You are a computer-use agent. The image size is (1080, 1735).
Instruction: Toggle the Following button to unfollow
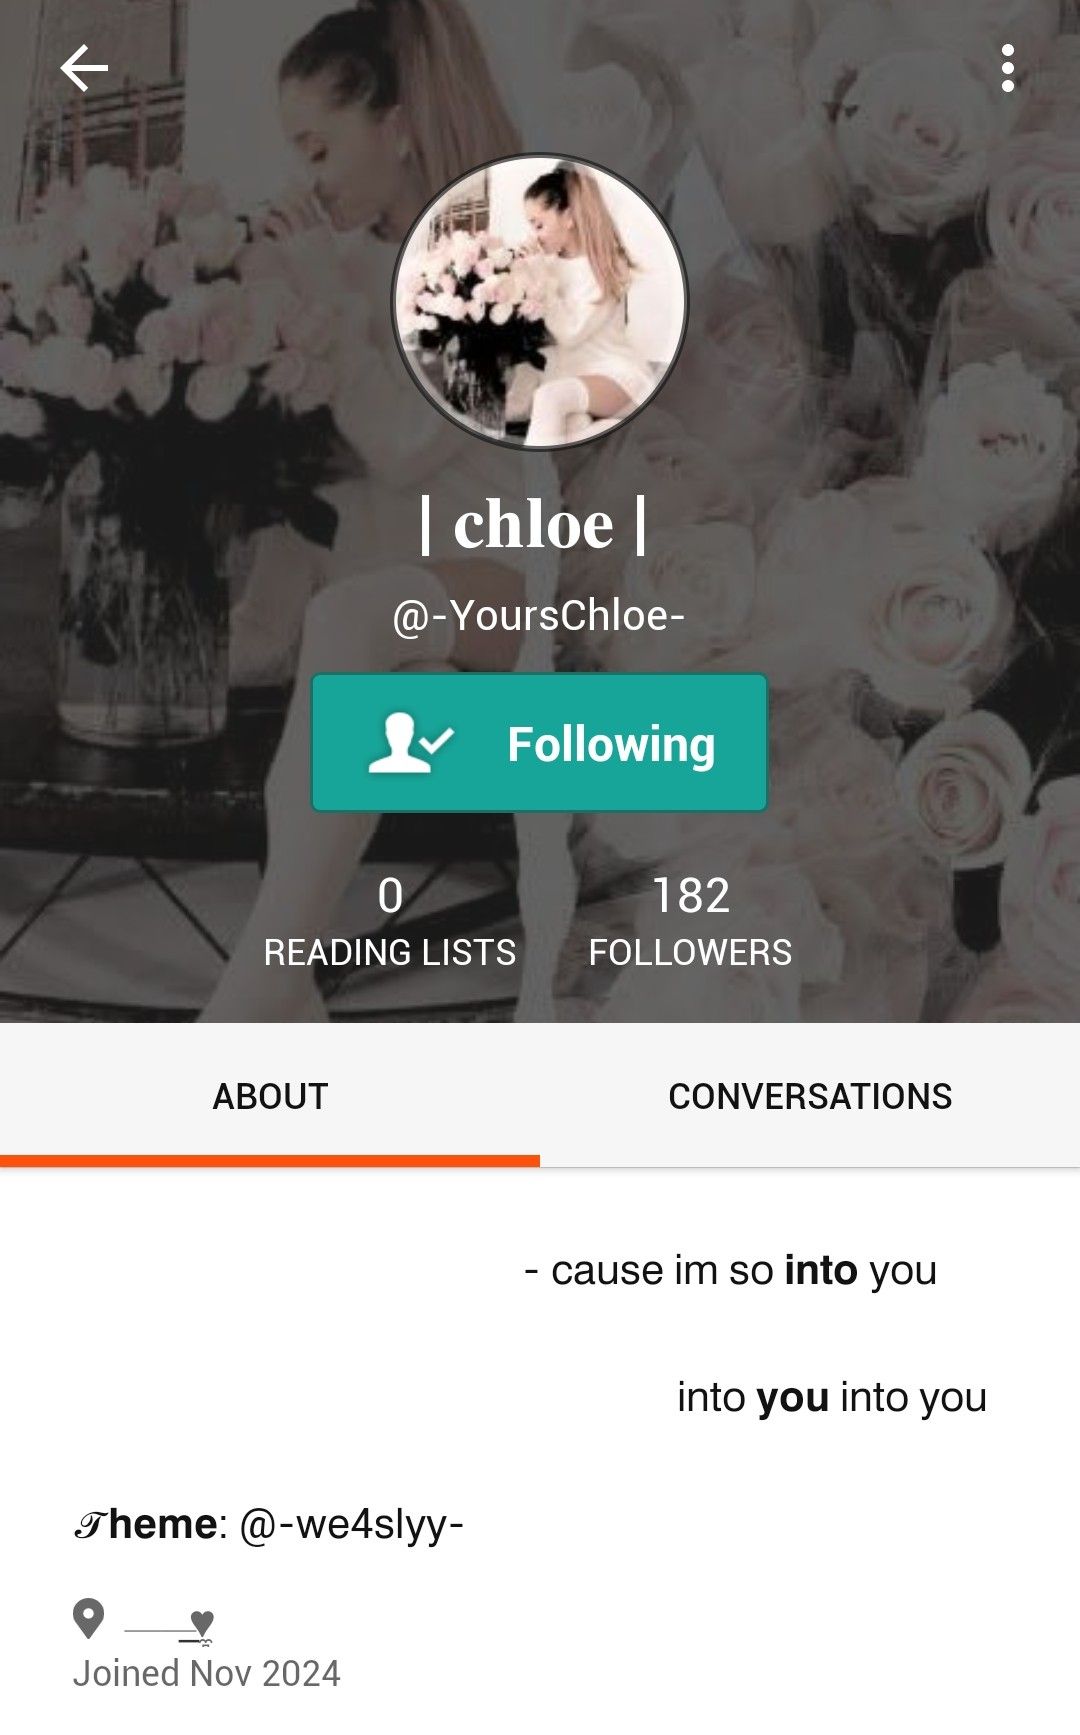540,743
